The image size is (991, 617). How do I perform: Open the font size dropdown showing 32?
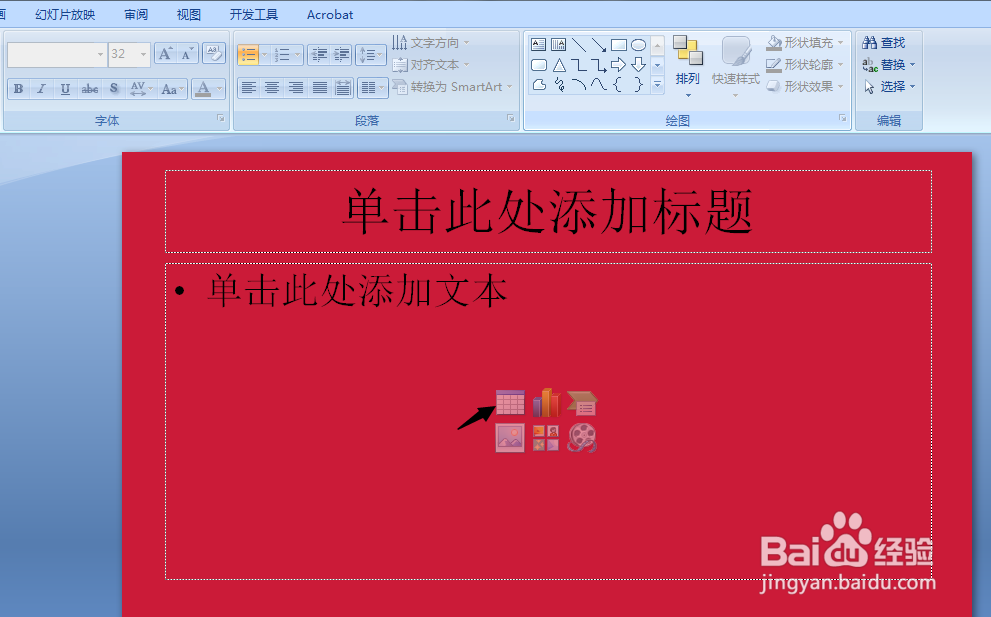[x=129, y=54]
